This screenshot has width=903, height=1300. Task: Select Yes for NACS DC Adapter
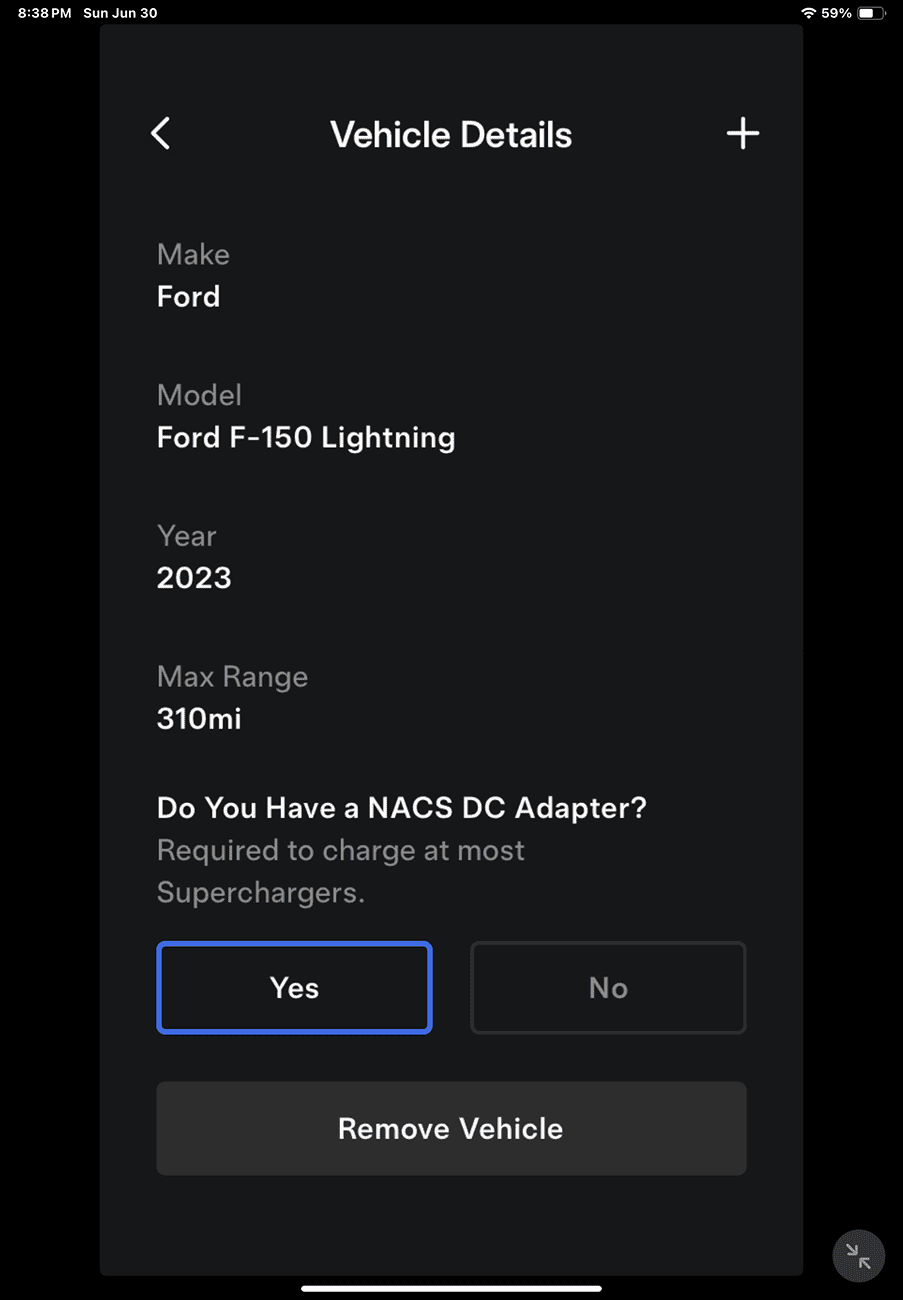[x=294, y=988]
